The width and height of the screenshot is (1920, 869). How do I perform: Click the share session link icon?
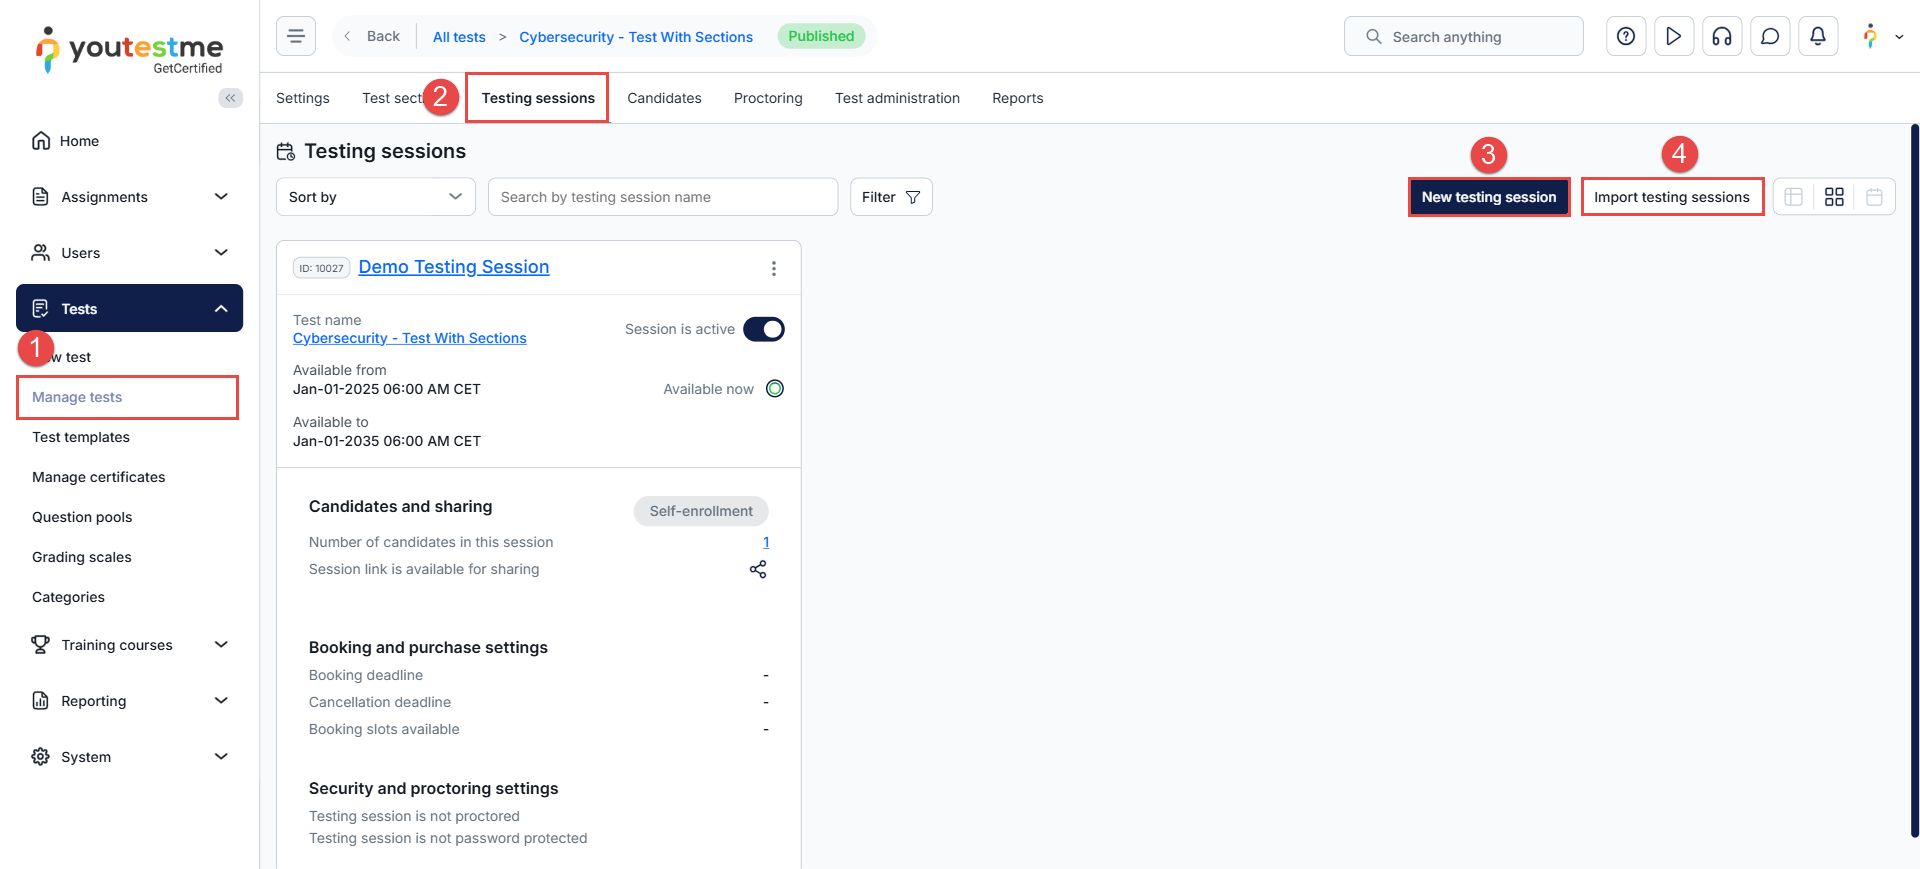[x=758, y=569]
